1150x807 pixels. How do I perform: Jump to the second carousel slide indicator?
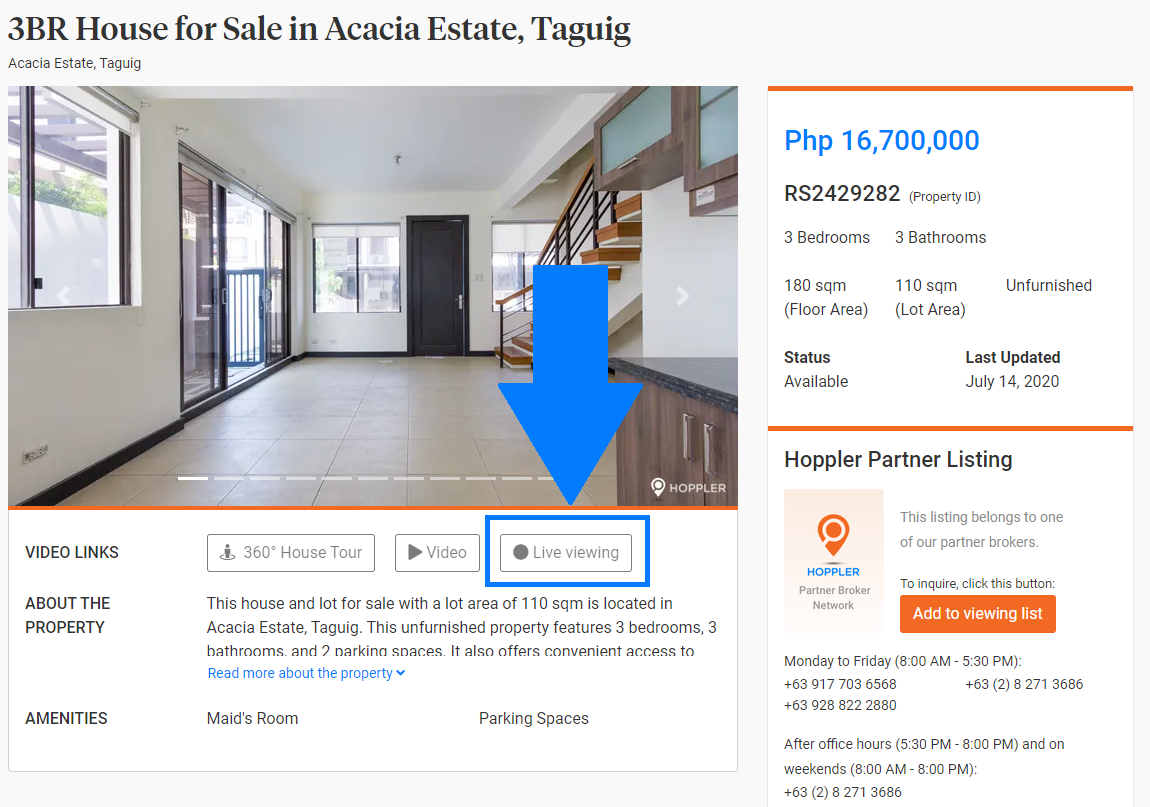click(x=229, y=478)
